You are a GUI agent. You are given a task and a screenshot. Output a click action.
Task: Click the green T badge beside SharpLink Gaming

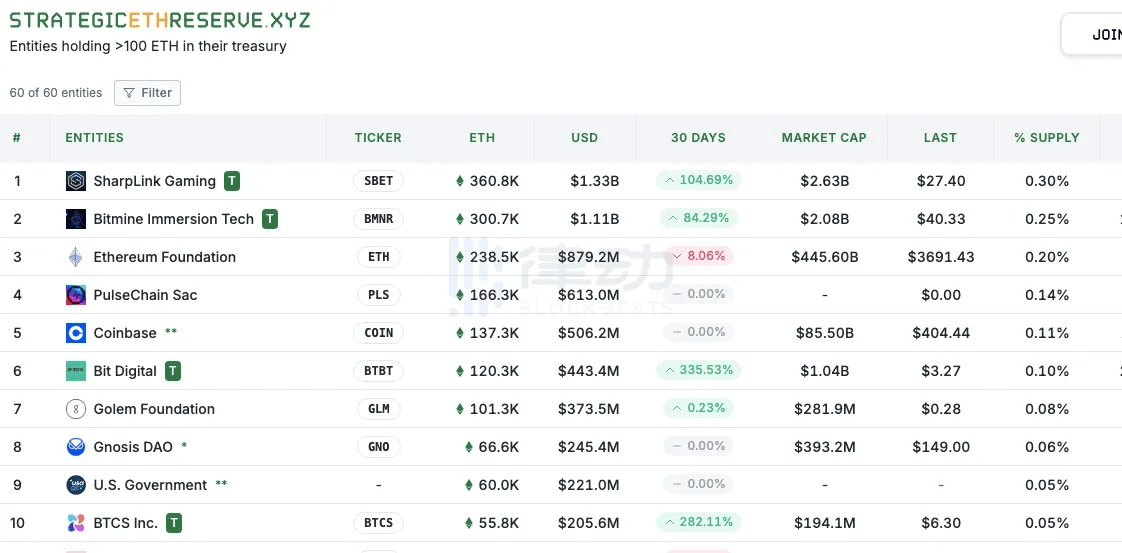click(232, 181)
